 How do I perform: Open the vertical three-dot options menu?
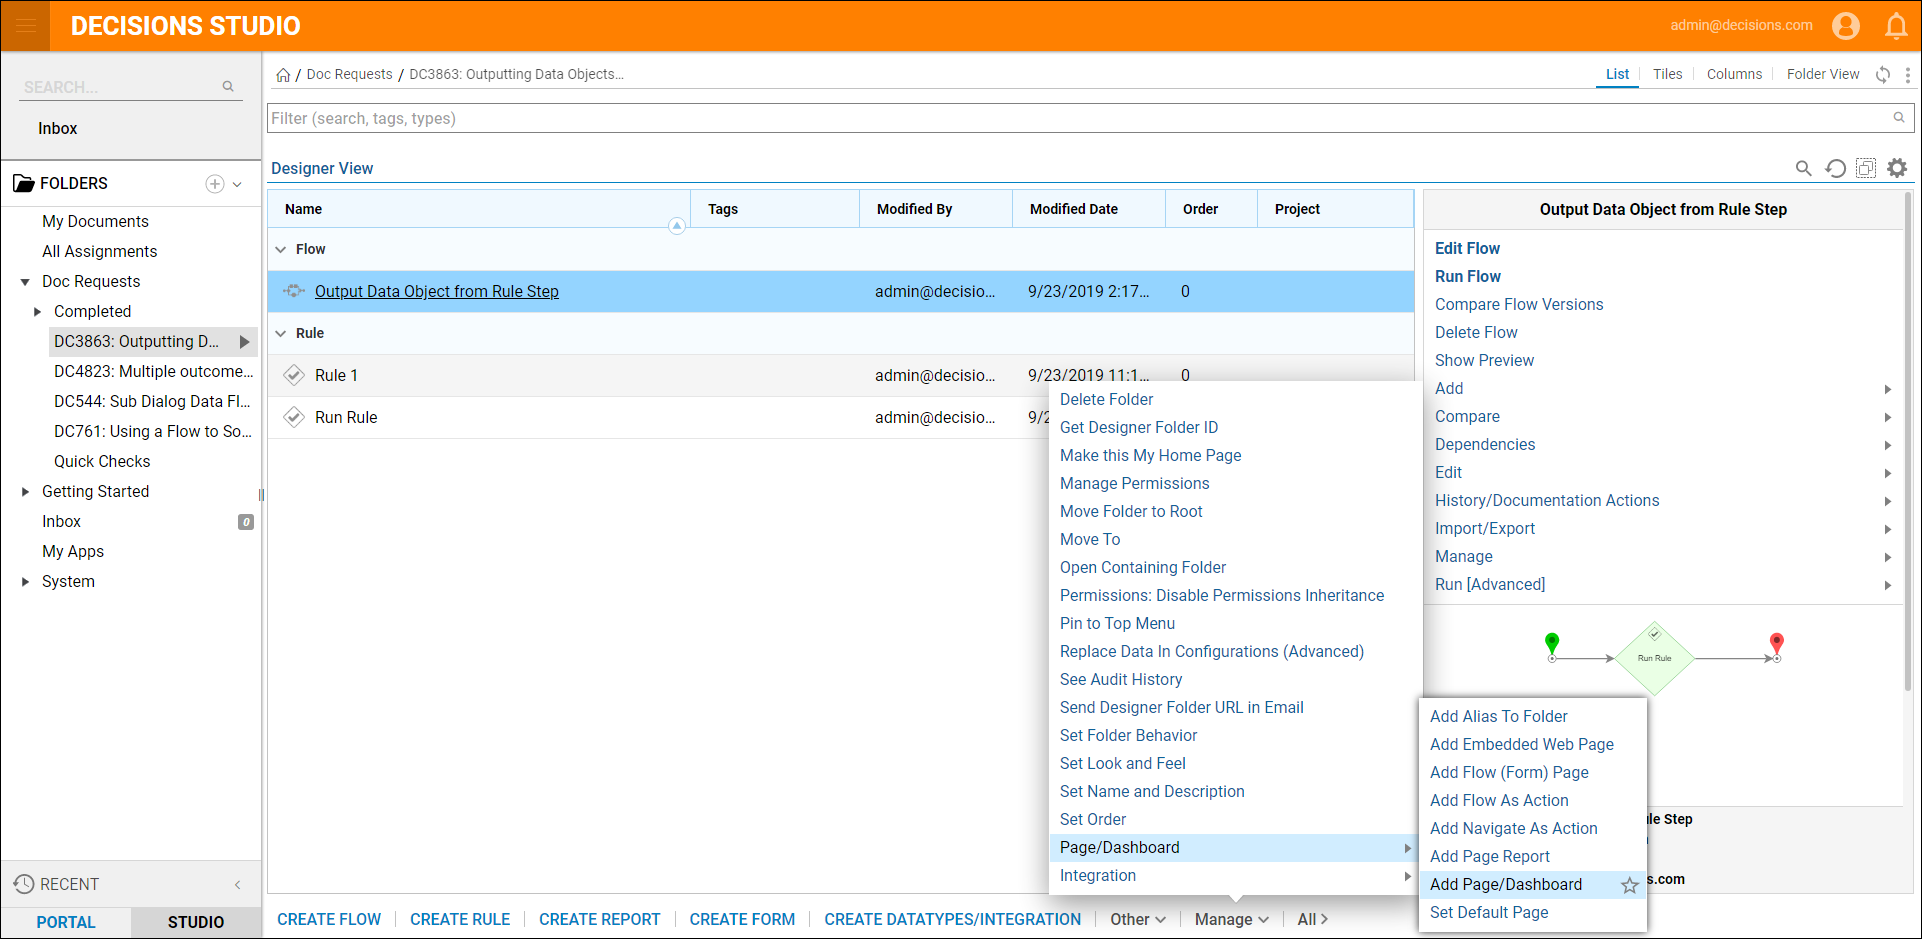pos(1908,75)
